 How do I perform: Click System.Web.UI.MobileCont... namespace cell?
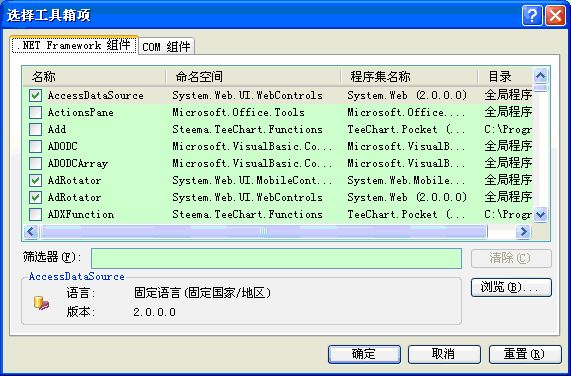pyautogui.click(x=252, y=181)
